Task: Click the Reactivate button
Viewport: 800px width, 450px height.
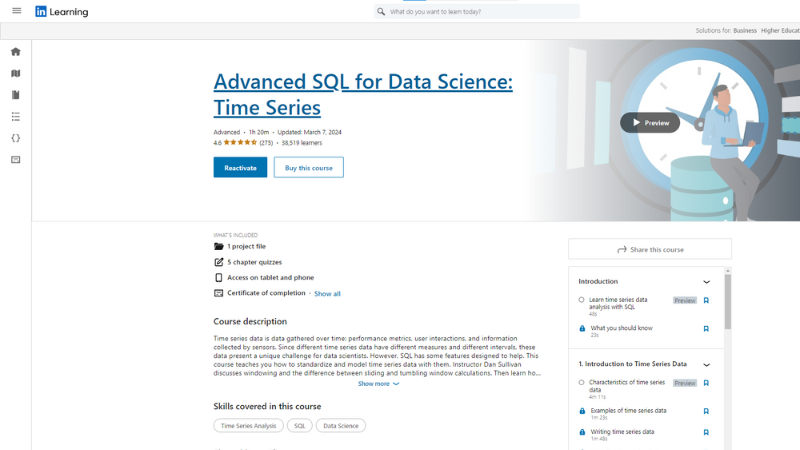Action: click(240, 167)
